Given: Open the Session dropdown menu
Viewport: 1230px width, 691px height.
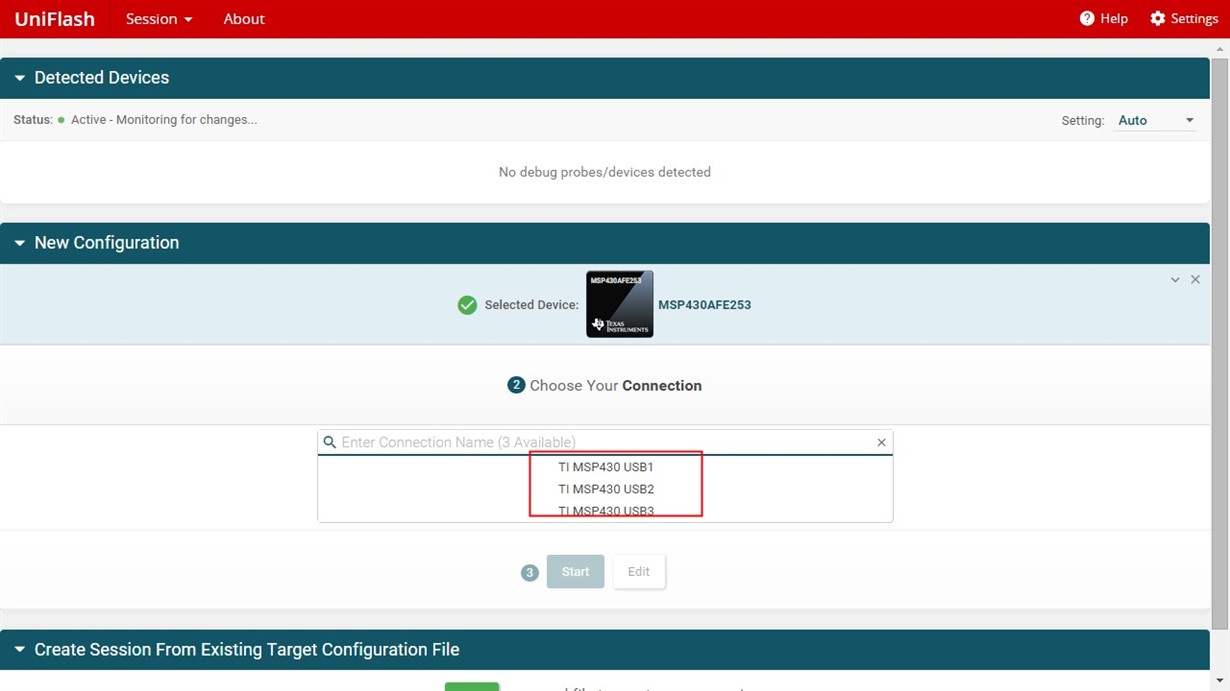Looking at the screenshot, I should pos(159,19).
